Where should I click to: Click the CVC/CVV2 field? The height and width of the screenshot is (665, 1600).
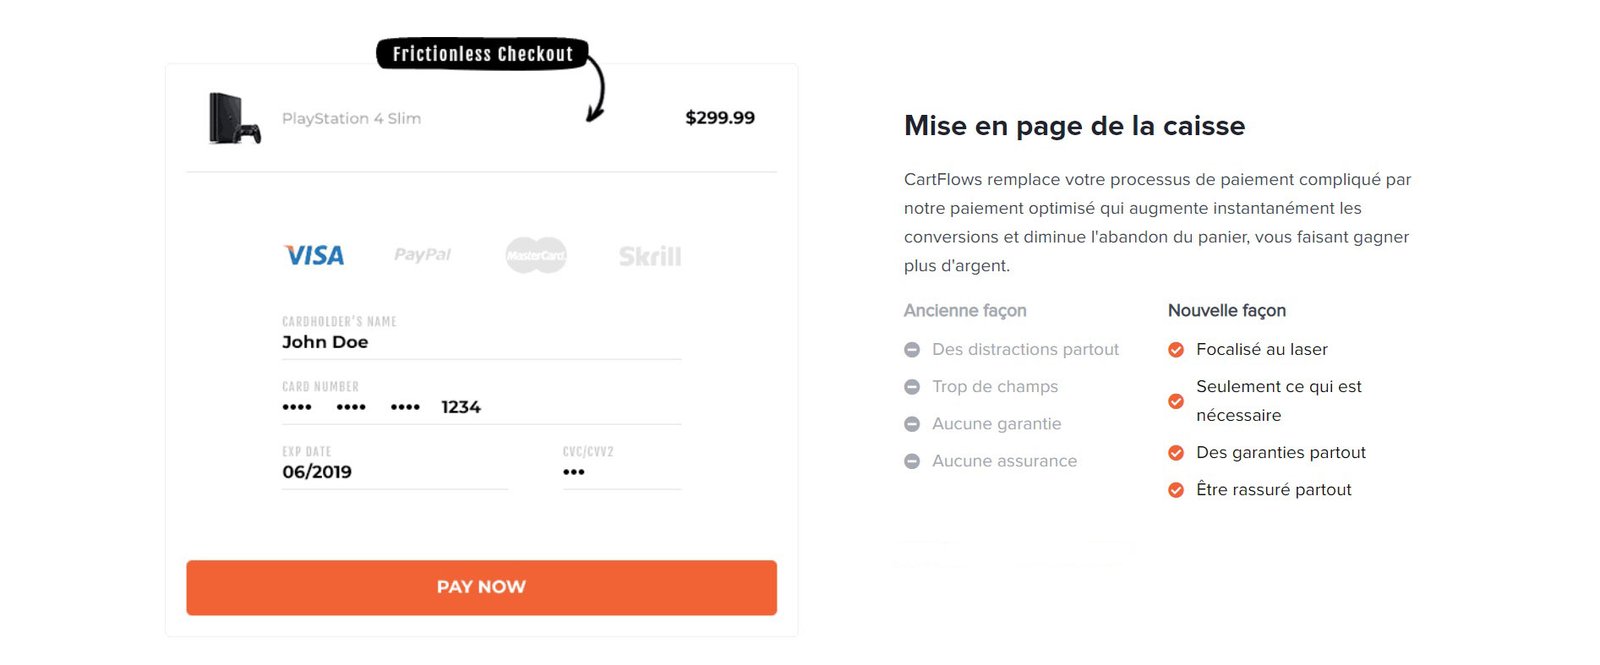pyautogui.click(x=620, y=472)
